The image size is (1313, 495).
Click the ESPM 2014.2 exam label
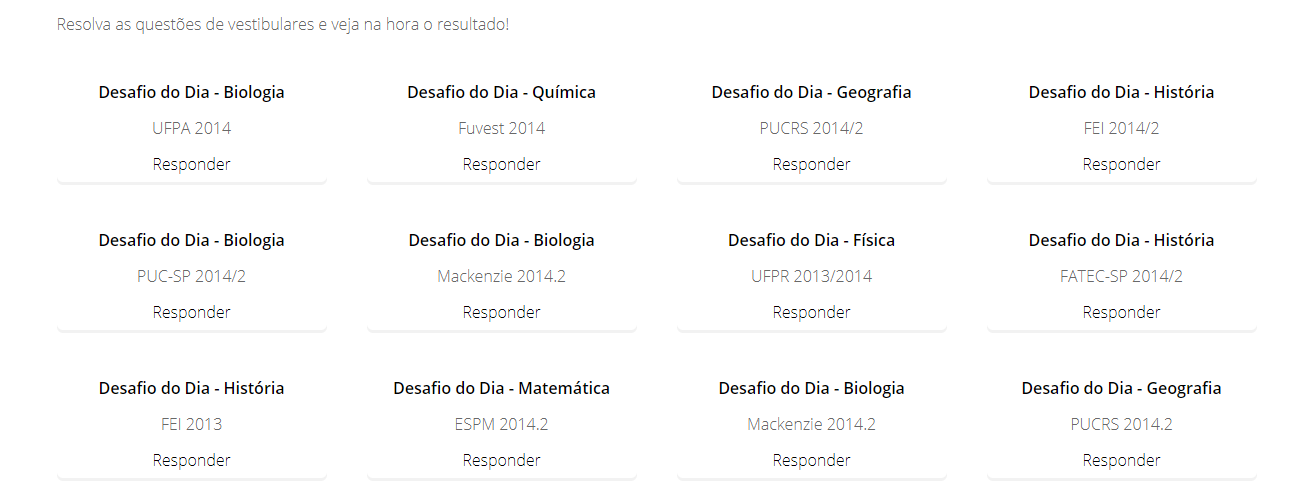501,424
